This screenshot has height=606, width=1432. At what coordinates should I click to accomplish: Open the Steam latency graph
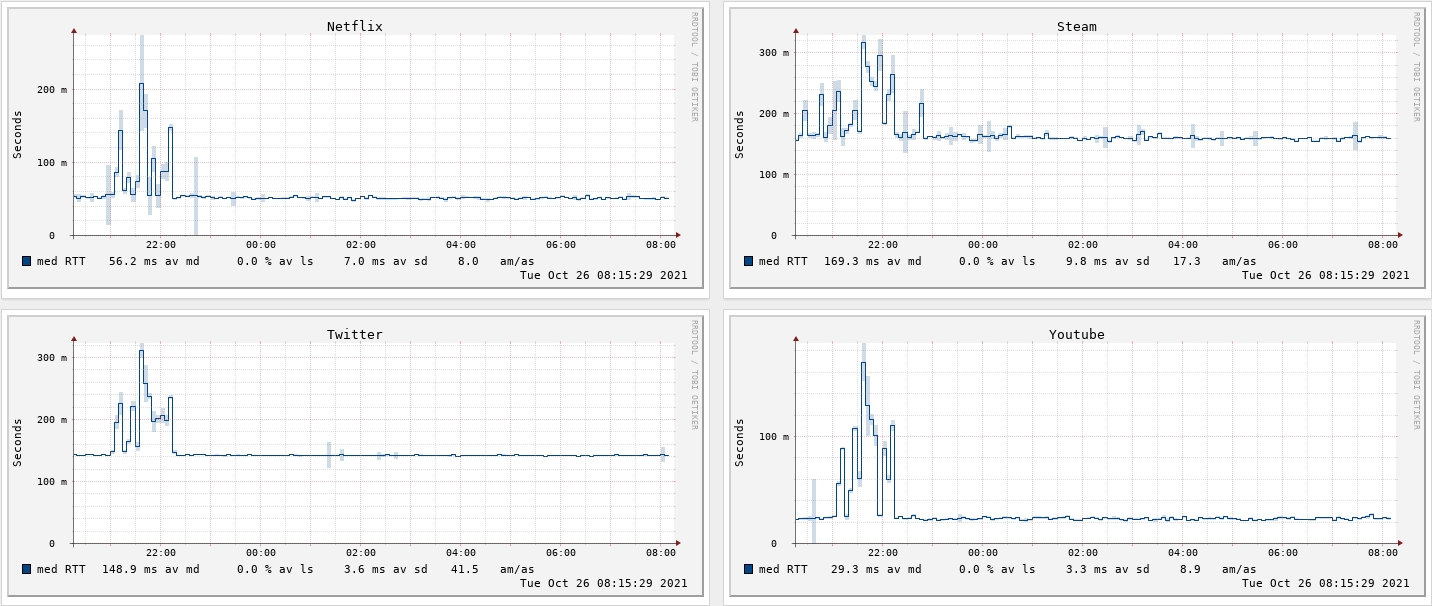[x=1076, y=150]
